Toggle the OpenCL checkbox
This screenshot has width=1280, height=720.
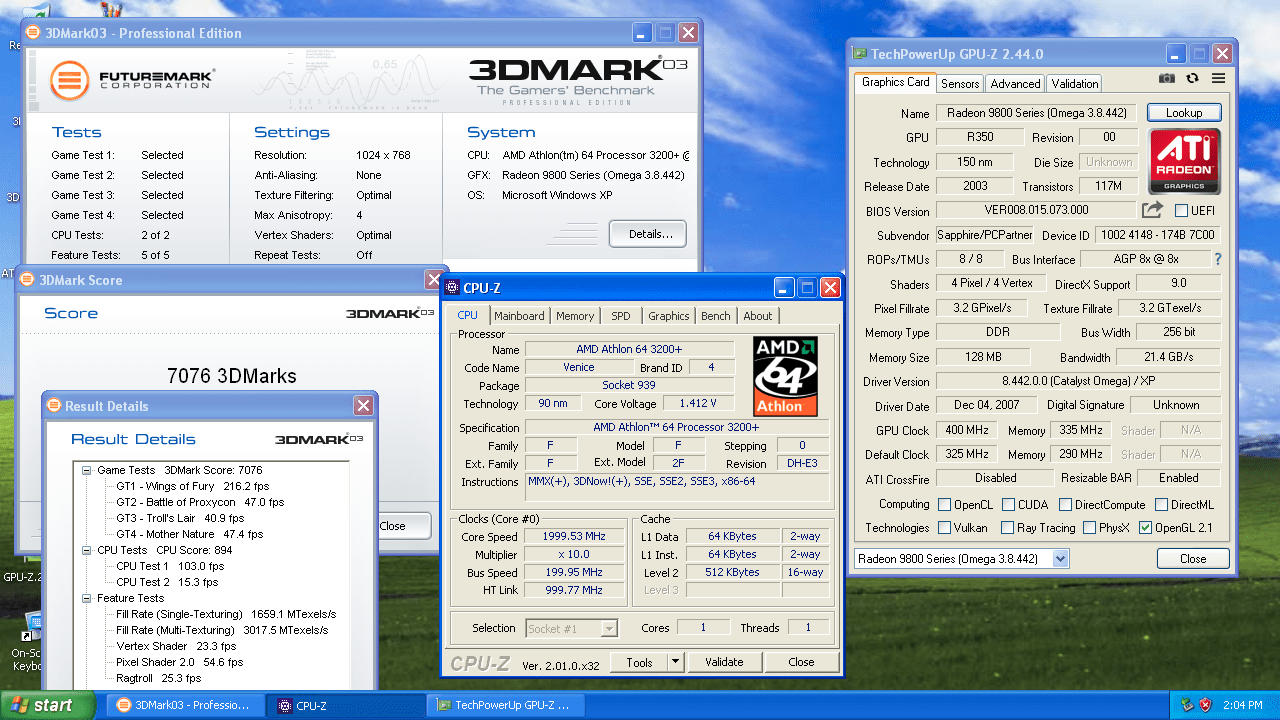click(945, 505)
